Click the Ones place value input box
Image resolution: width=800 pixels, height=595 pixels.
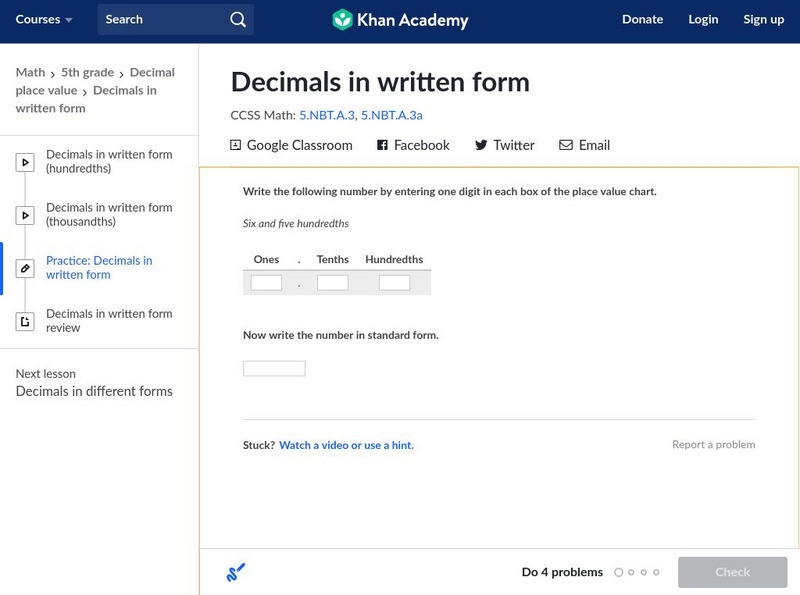(x=266, y=283)
